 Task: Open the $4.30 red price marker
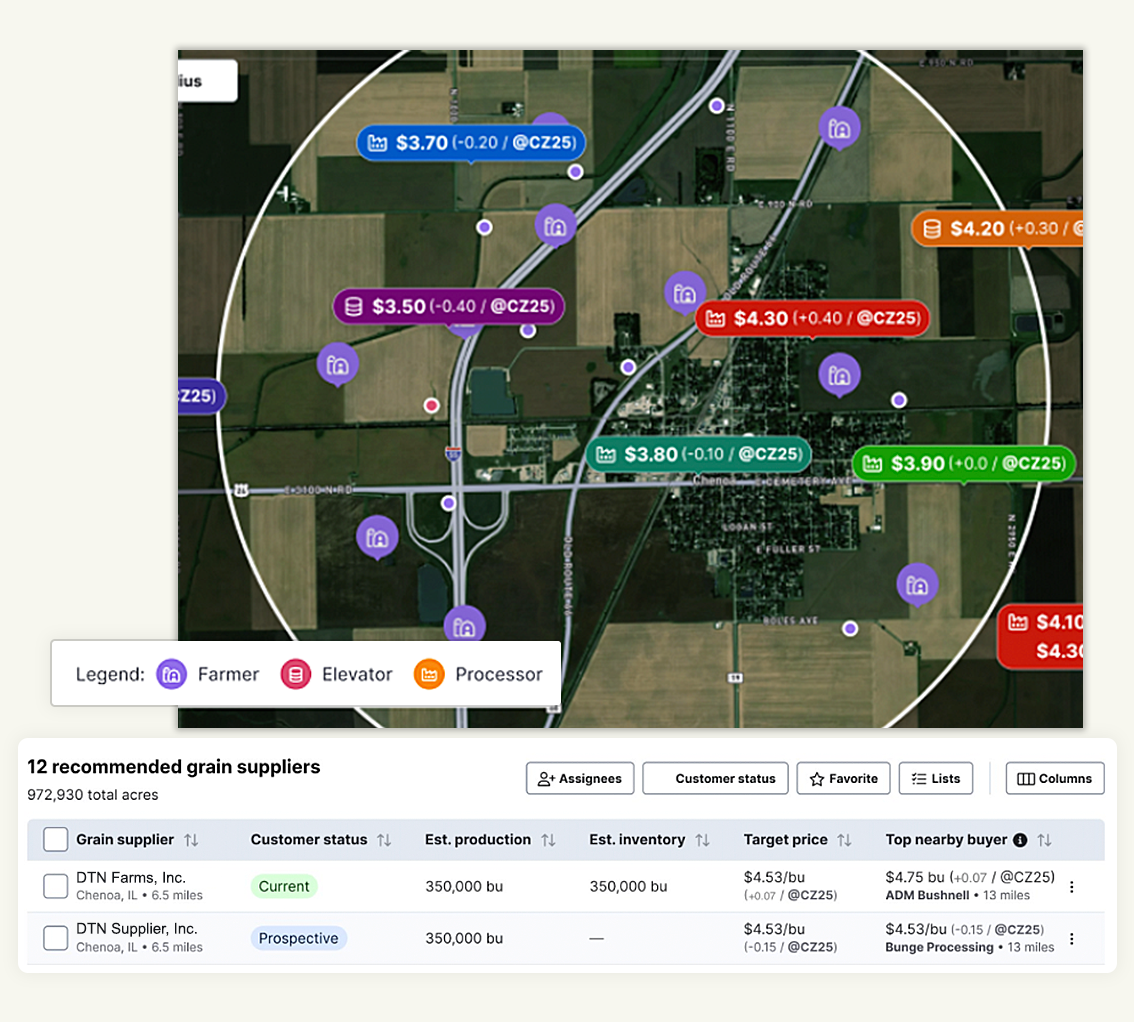pyautogui.click(x=812, y=319)
